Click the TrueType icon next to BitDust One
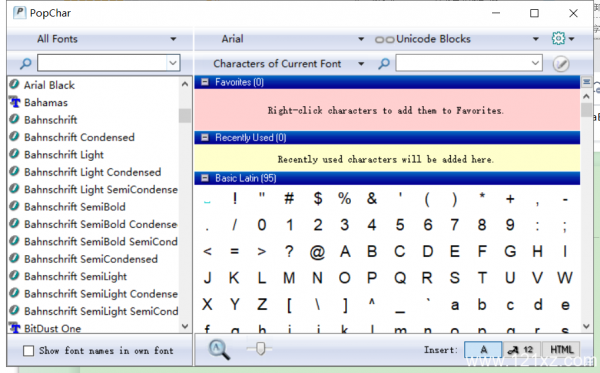The height and width of the screenshot is (373, 600). 15,328
